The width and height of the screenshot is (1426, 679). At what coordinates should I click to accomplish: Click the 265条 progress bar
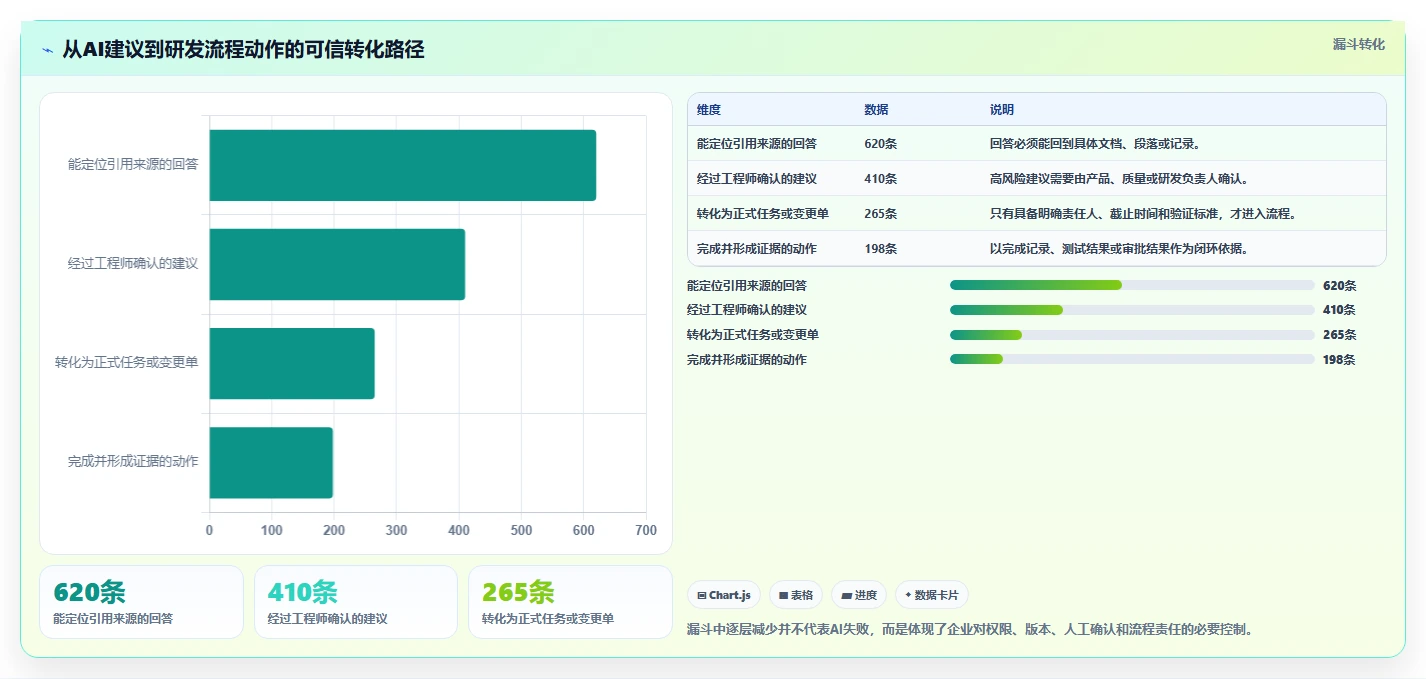pyautogui.click(x=1132, y=335)
